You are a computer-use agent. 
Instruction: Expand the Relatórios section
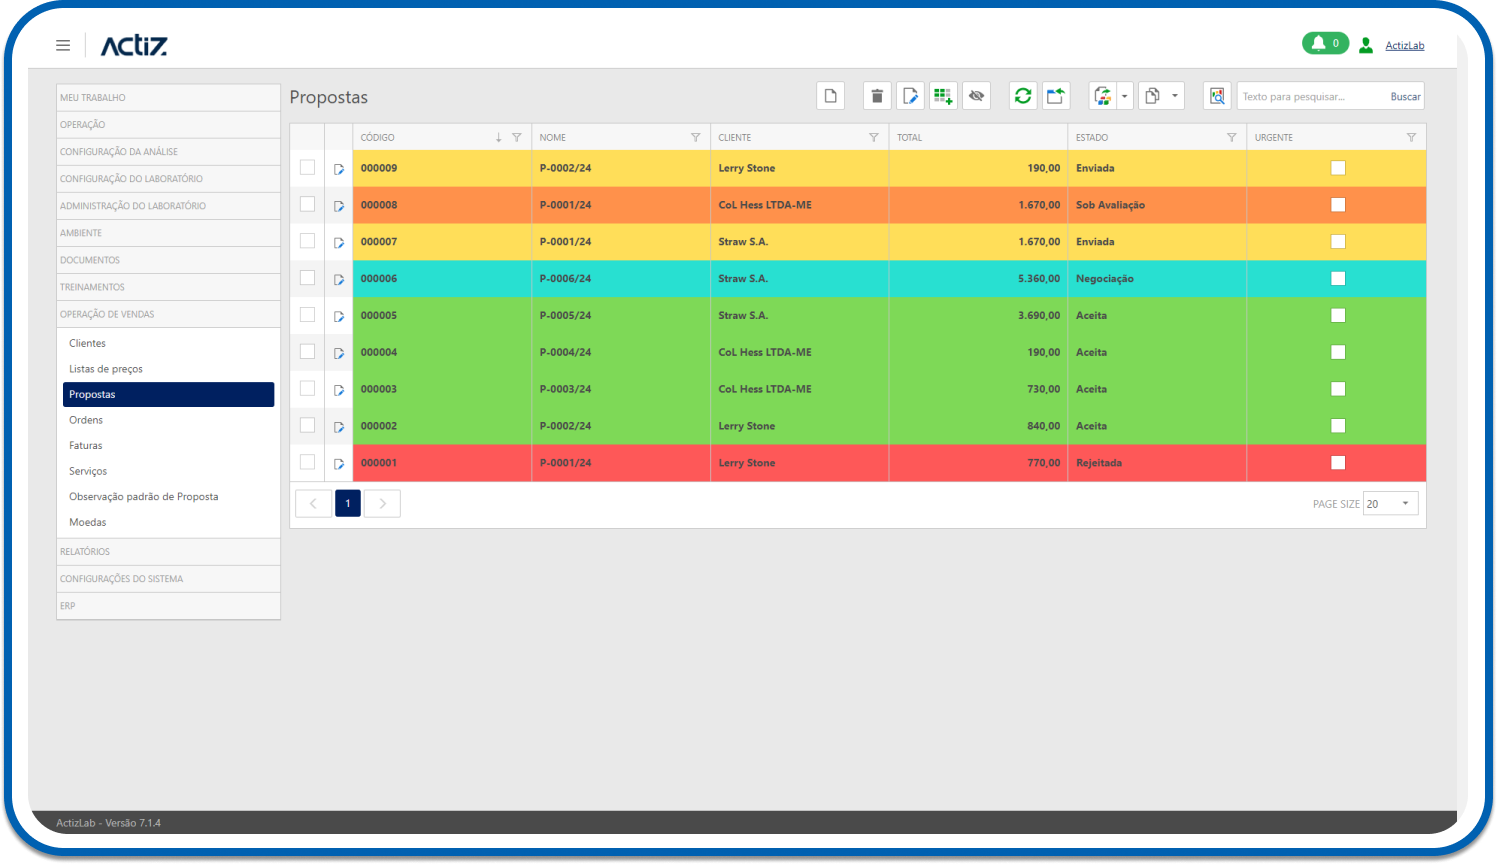click(x=168, y=552)
